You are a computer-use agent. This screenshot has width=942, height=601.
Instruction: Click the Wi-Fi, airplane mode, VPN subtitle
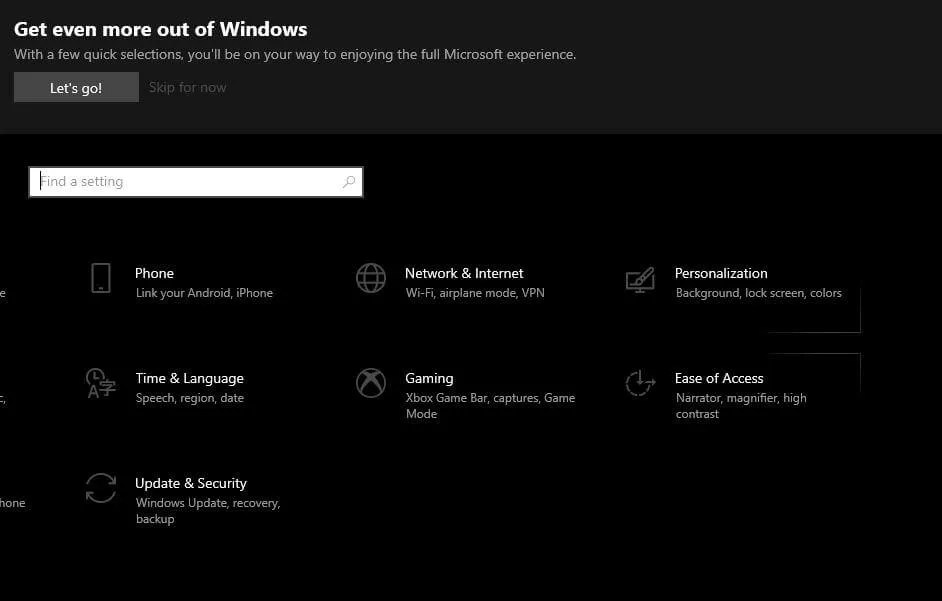475,293
